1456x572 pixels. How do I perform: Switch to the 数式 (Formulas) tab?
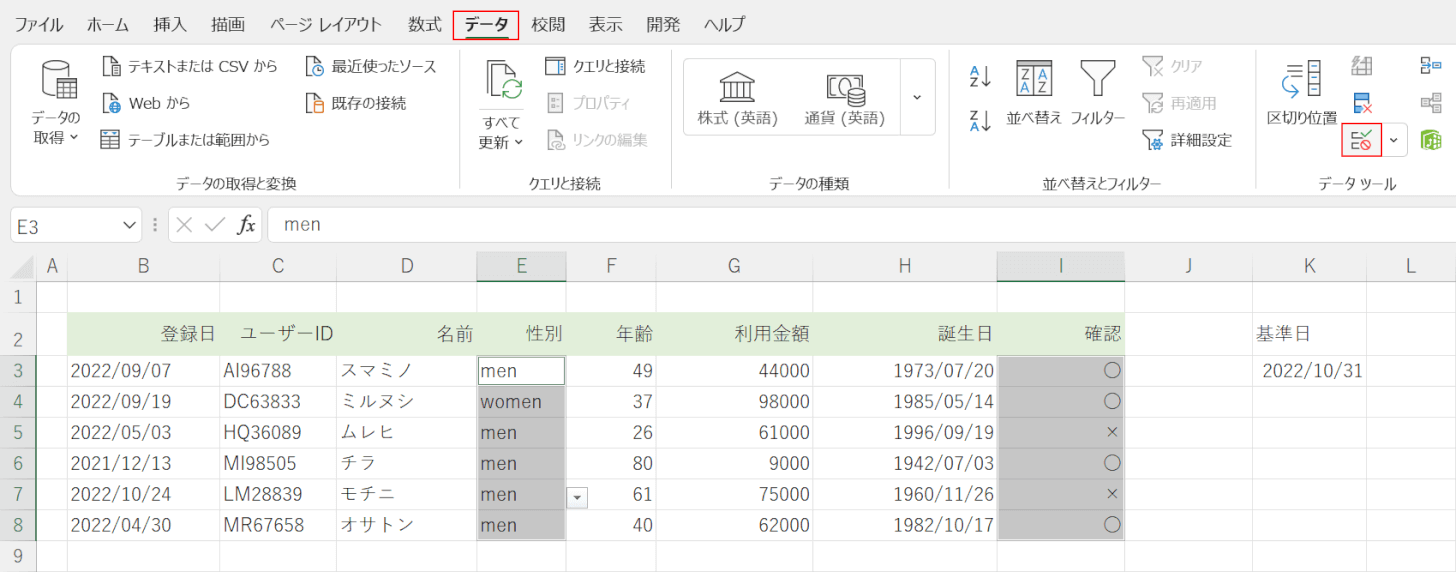(424, 24)
